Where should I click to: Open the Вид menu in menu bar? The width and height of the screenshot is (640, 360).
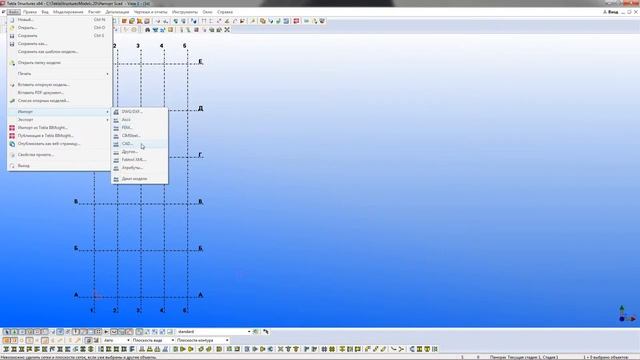tap(45, 12)
